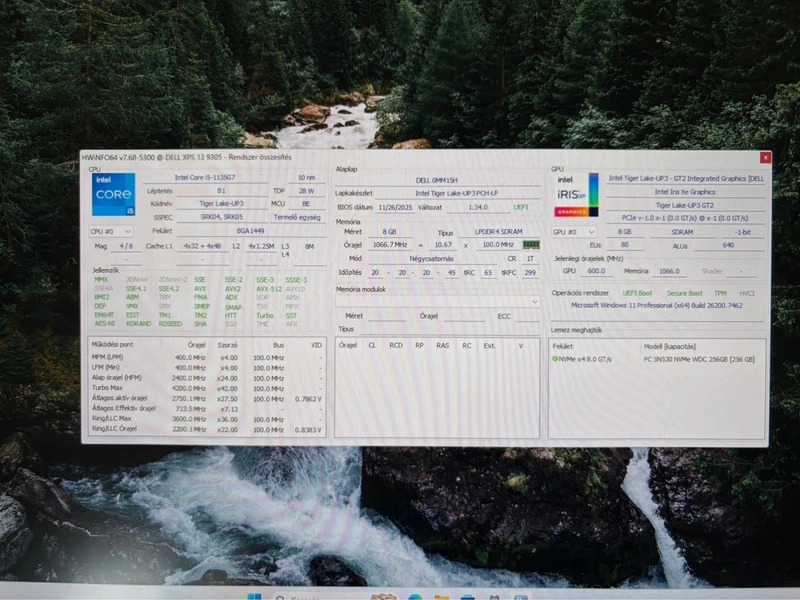Click the Intel Iris Xe Graphics logo

[x=577, y=195]
